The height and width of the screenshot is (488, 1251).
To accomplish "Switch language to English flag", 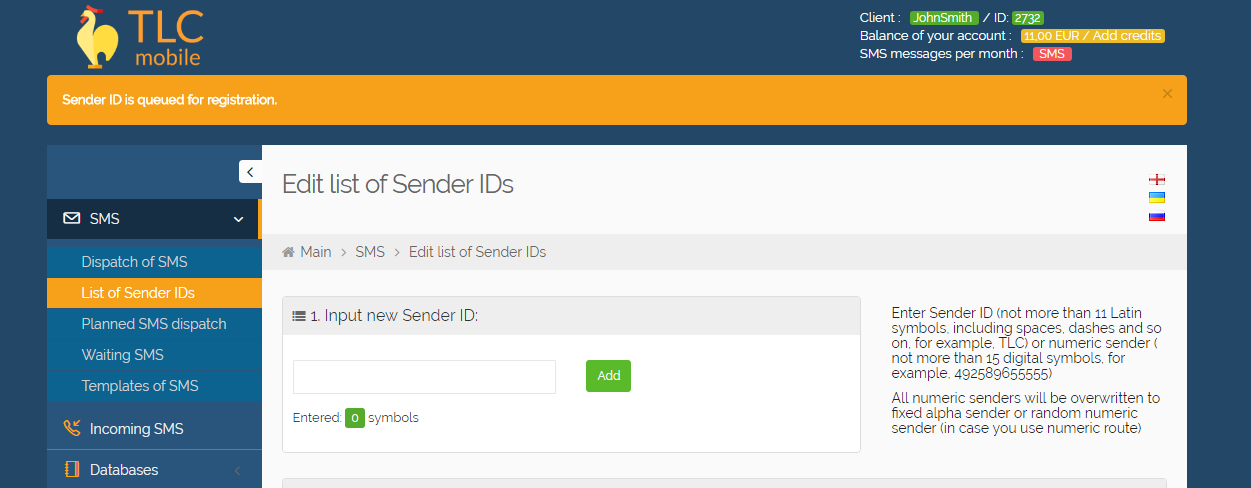I will 1157,180.
